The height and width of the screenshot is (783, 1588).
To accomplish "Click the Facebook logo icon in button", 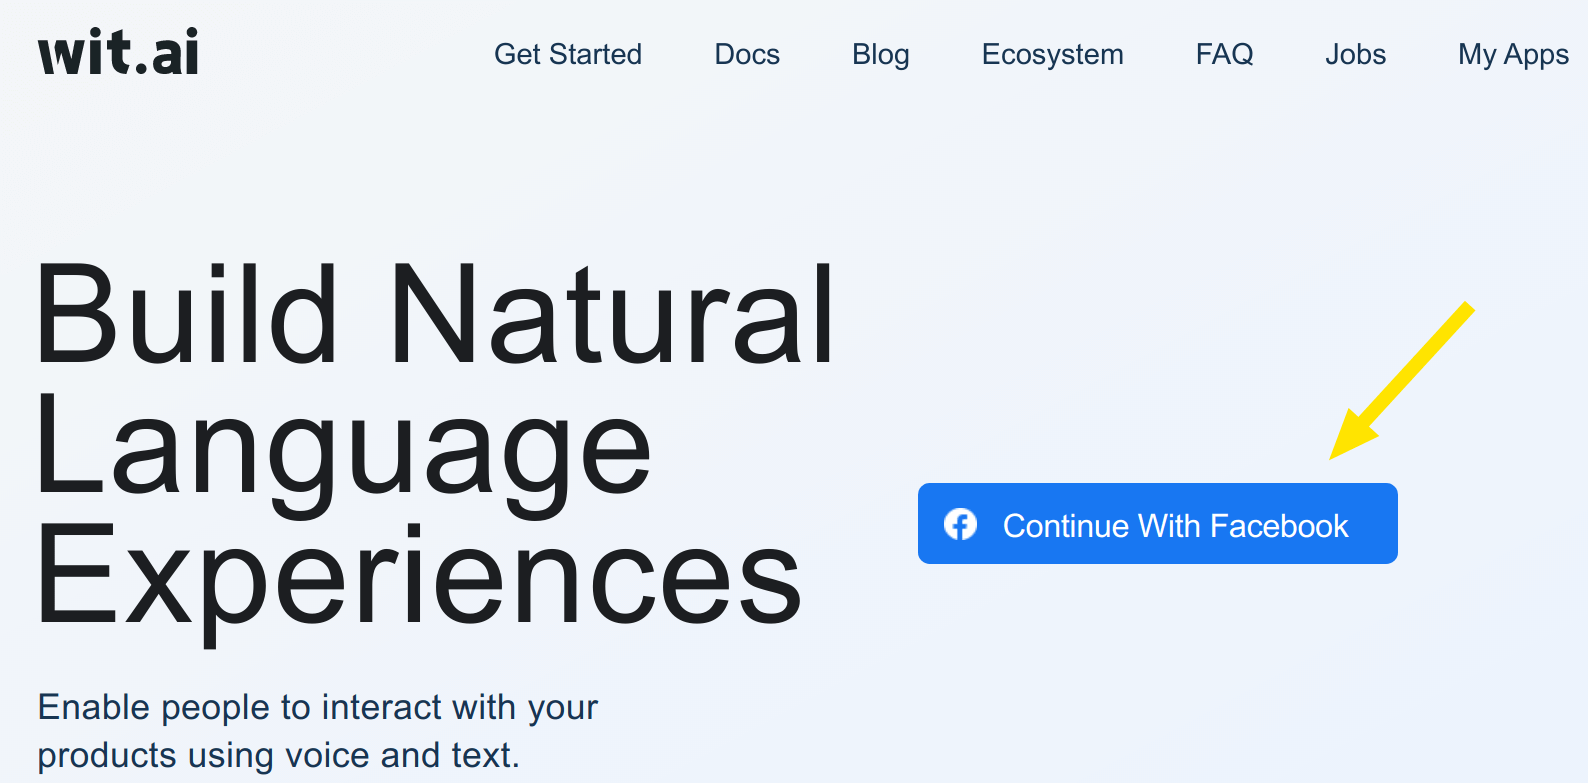I will 960,524.
